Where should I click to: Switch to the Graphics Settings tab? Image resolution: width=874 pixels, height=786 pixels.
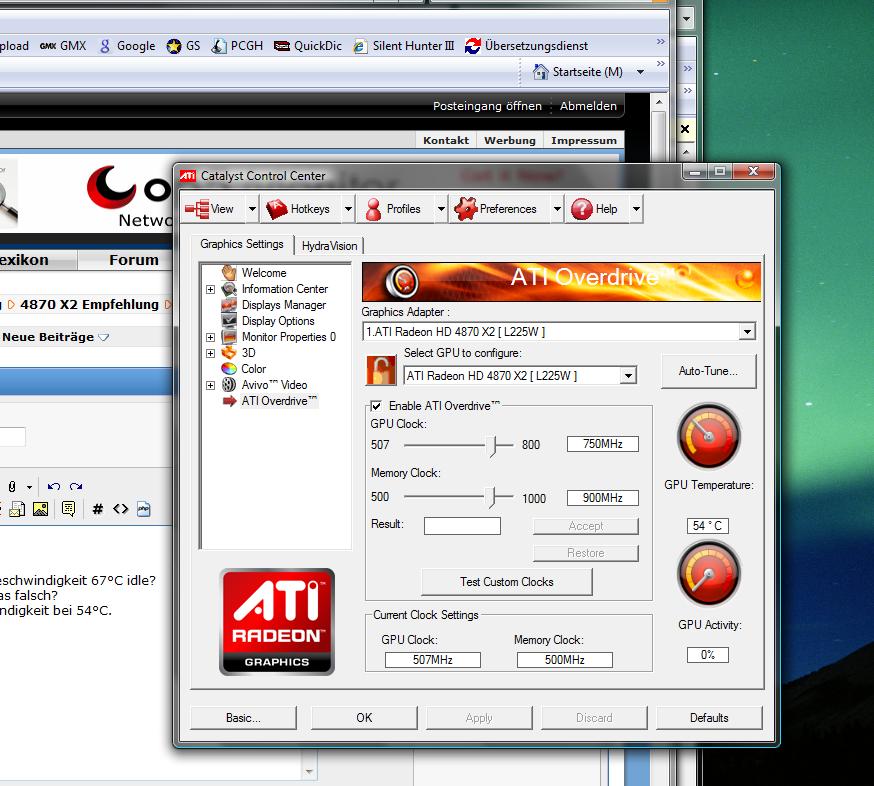[x=242, y=244]
